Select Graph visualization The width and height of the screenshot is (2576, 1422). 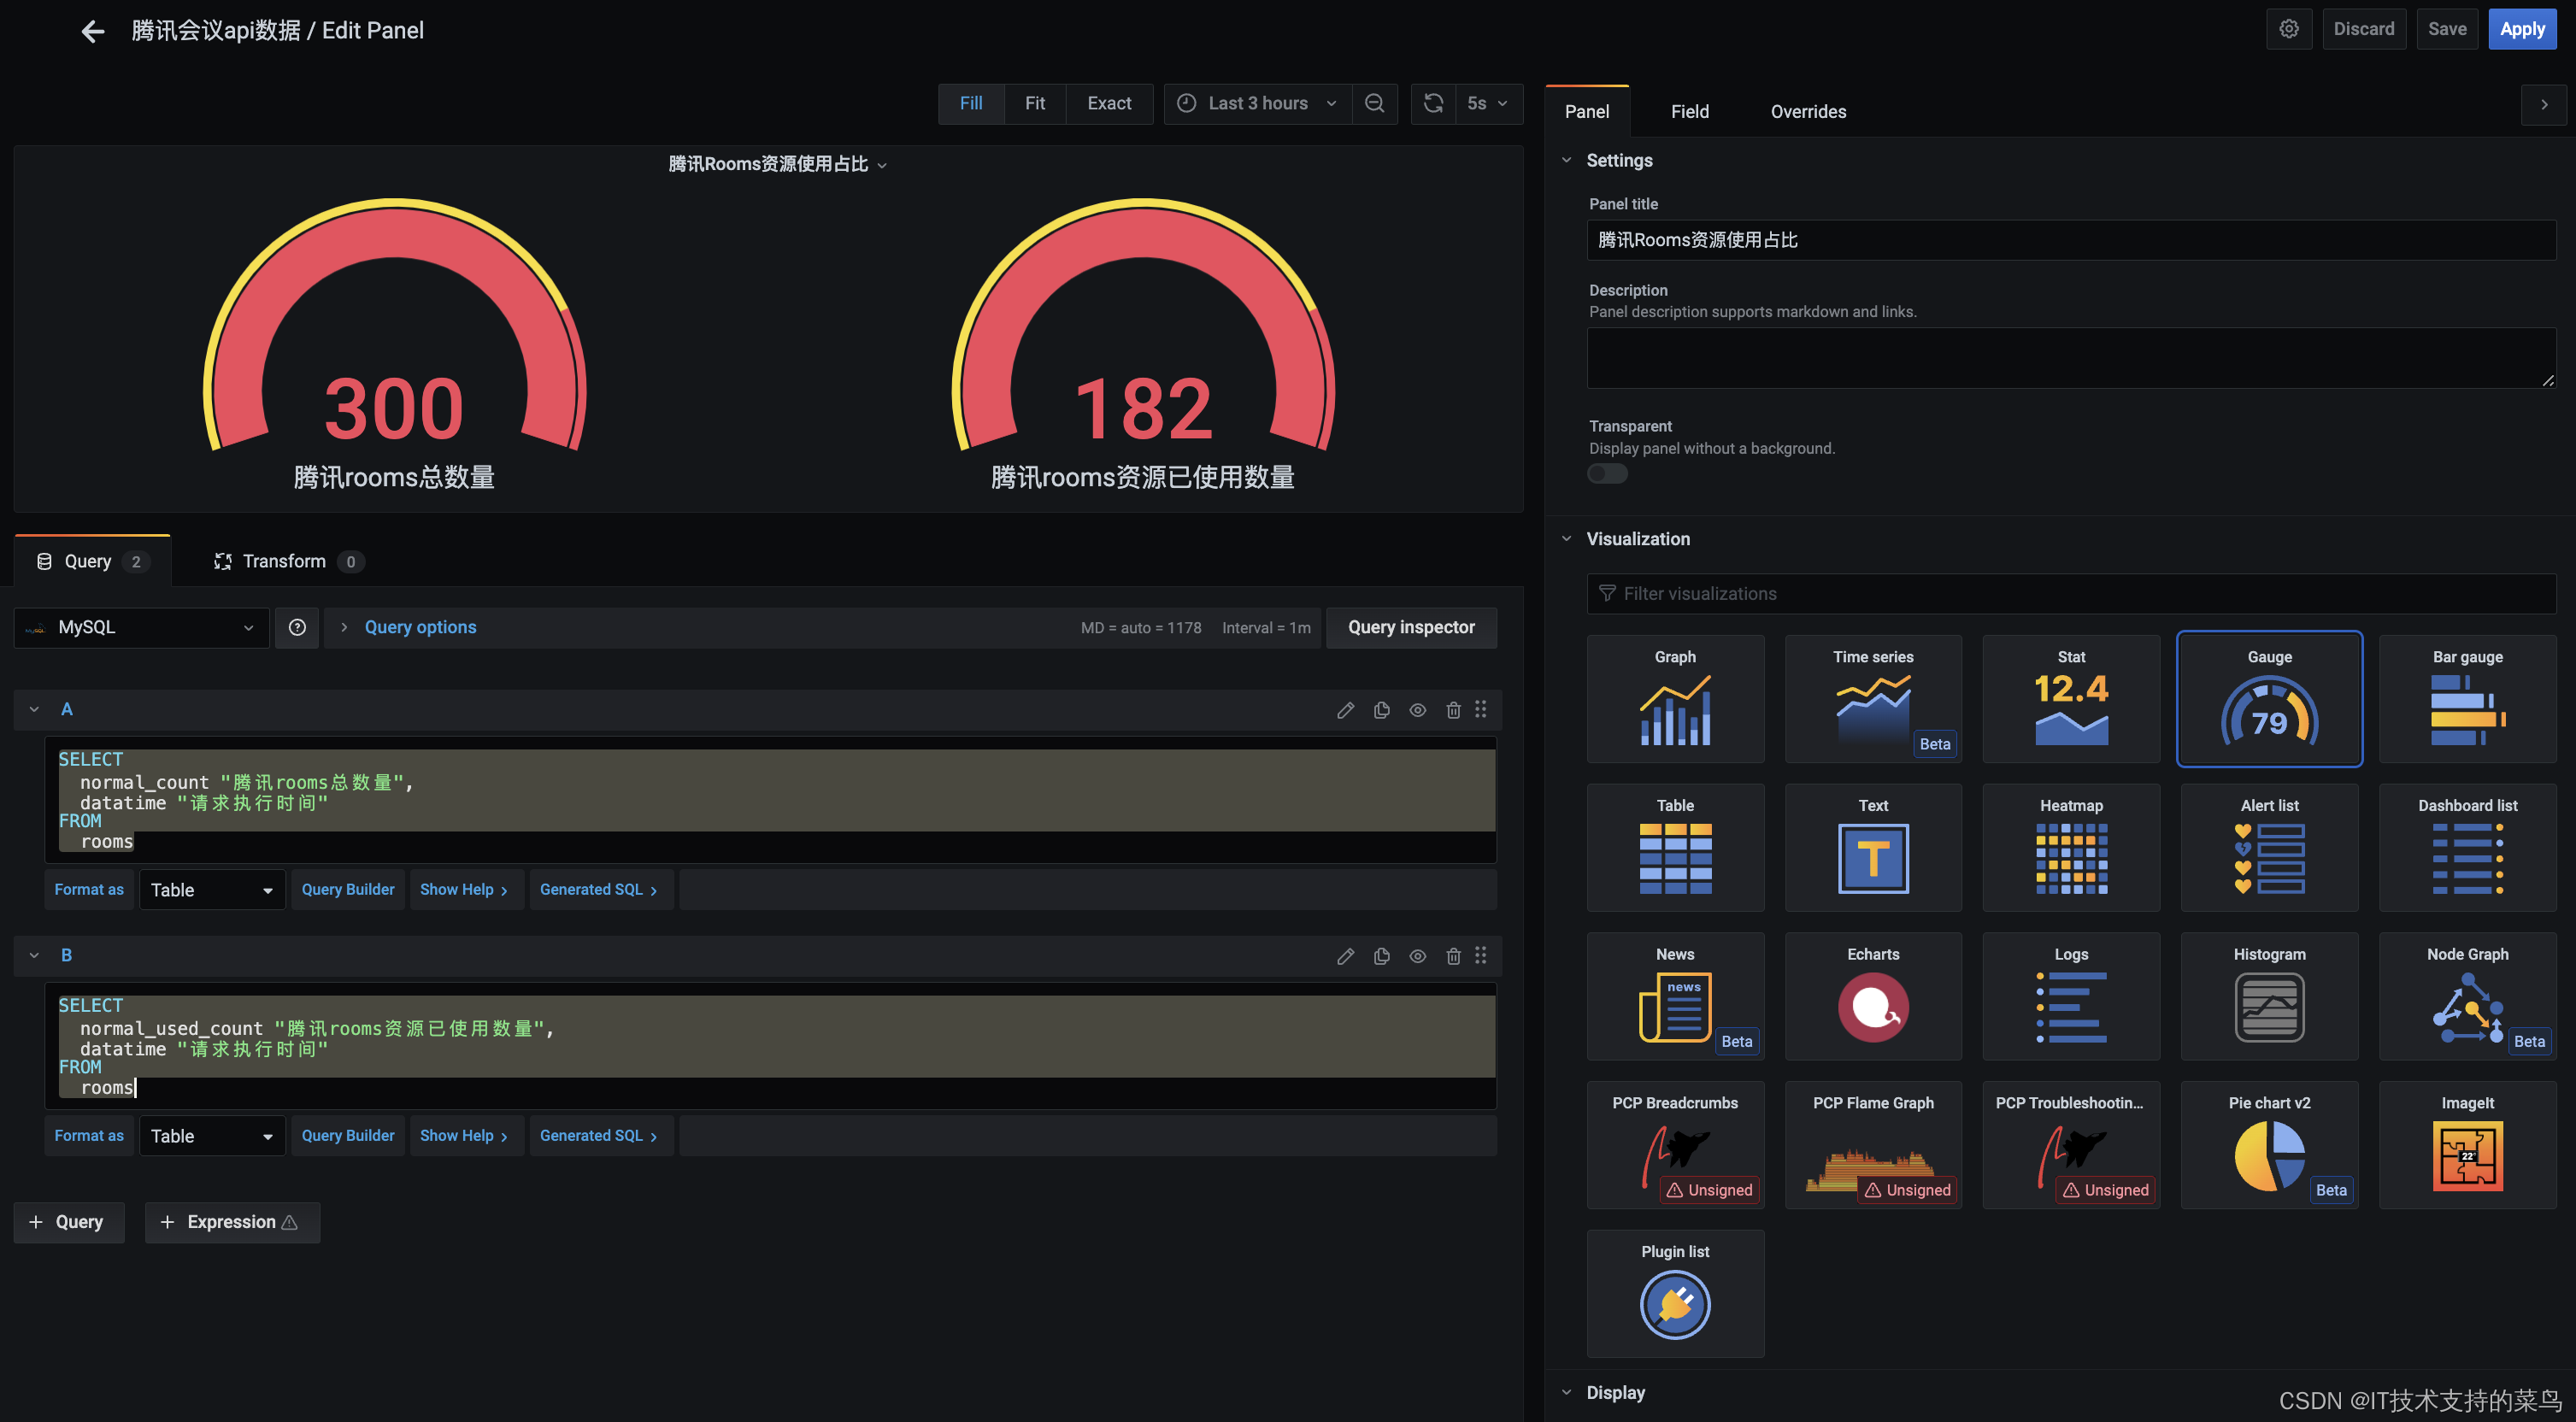point(1675,699)
